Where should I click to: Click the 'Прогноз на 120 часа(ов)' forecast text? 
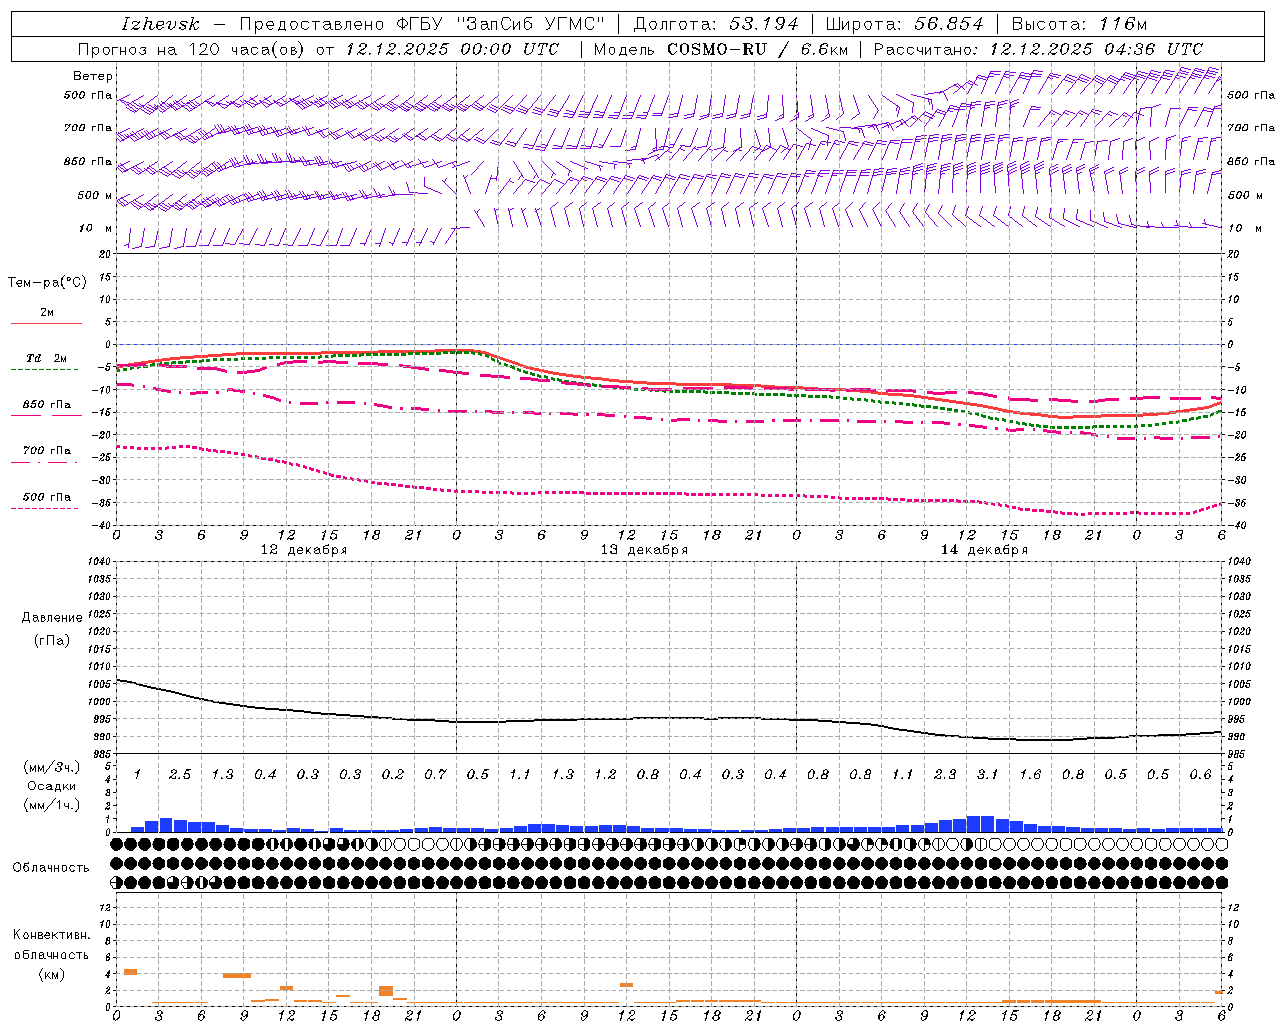[x=192, y=49]
